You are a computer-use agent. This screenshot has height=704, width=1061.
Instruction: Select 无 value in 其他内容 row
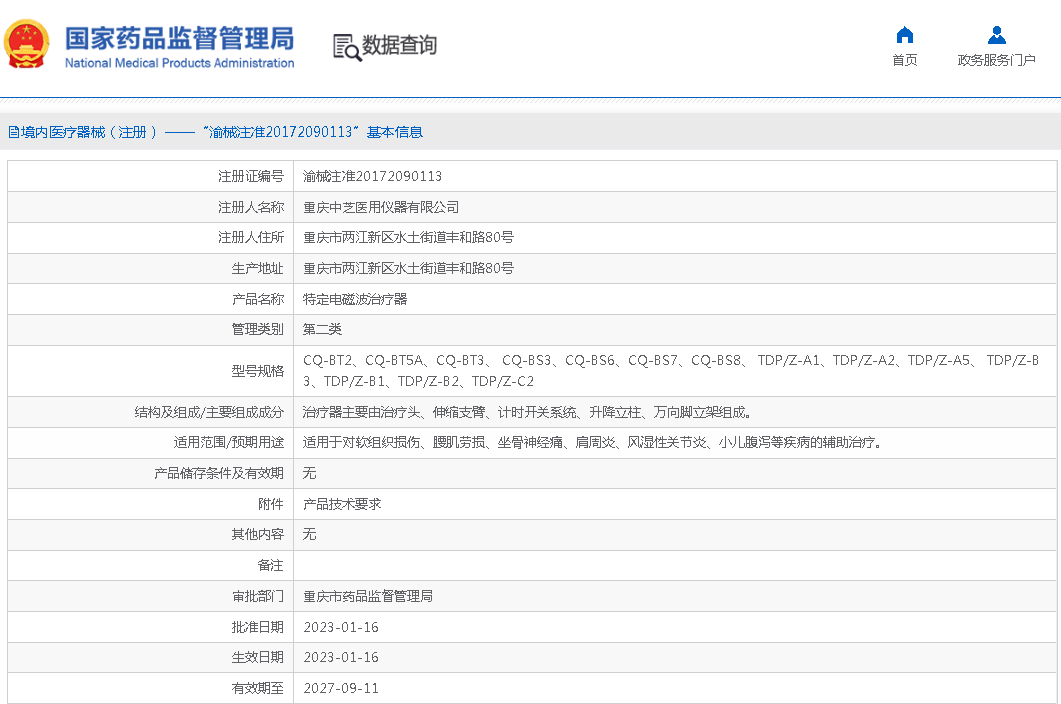[x=309, y=535]
